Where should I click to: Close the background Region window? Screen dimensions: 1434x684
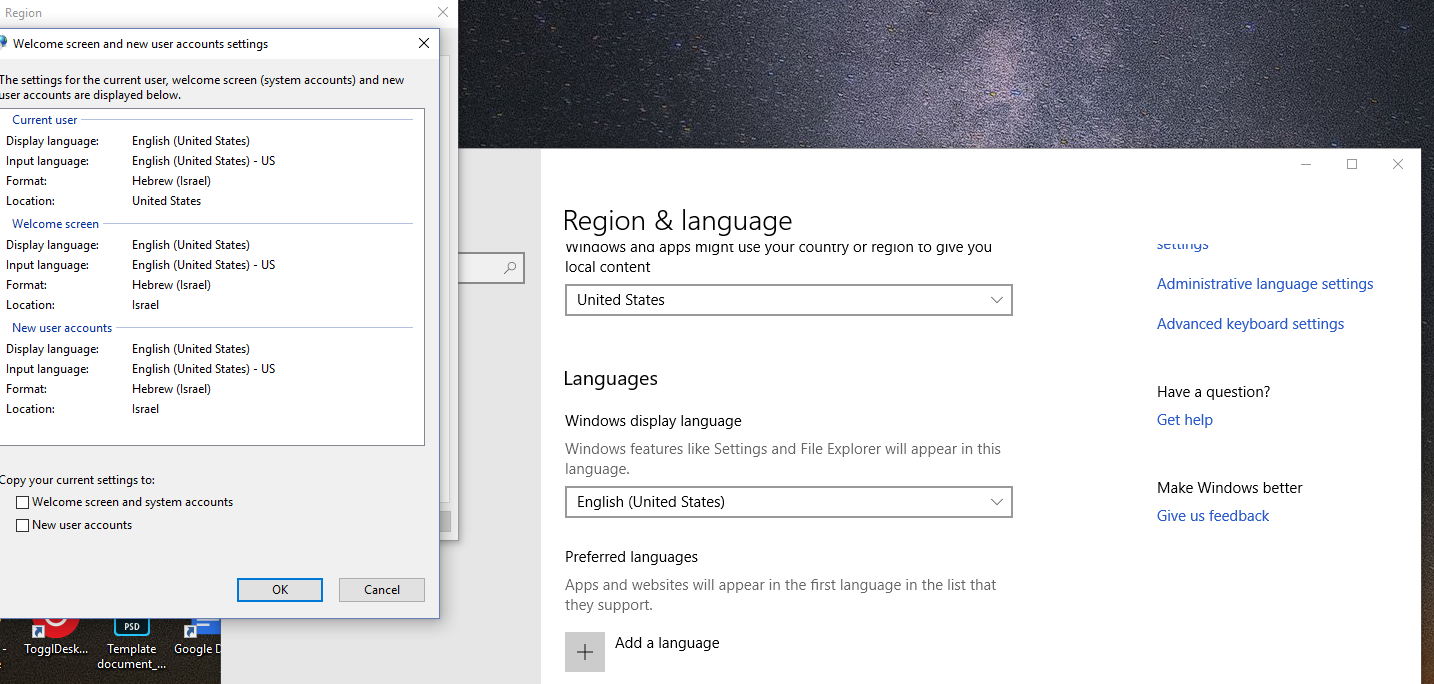coord(443,13)
